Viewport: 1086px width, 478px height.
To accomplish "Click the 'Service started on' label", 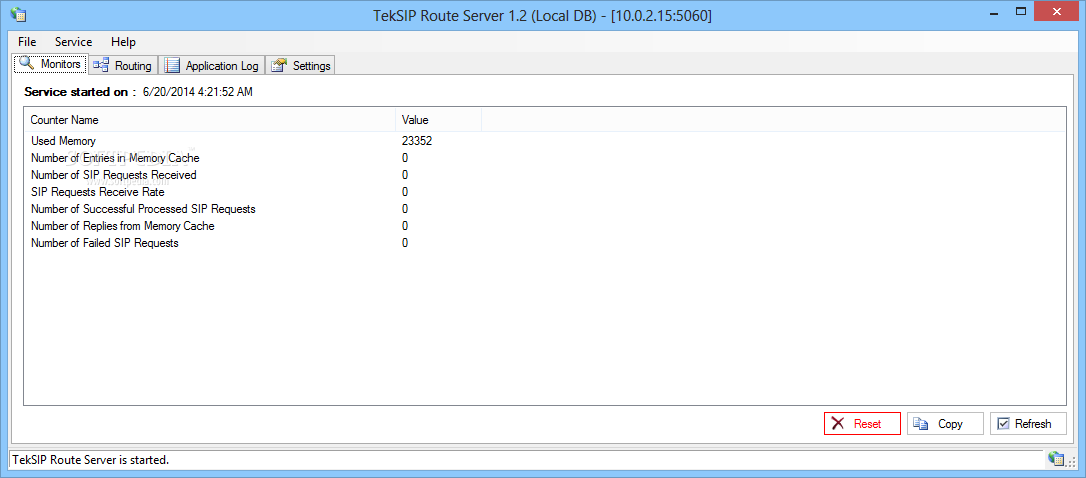I will [x=80, y=91].
